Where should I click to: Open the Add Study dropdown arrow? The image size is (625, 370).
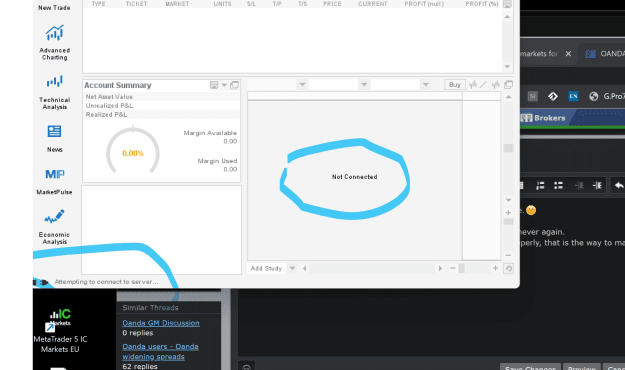[x=292, y=268]
